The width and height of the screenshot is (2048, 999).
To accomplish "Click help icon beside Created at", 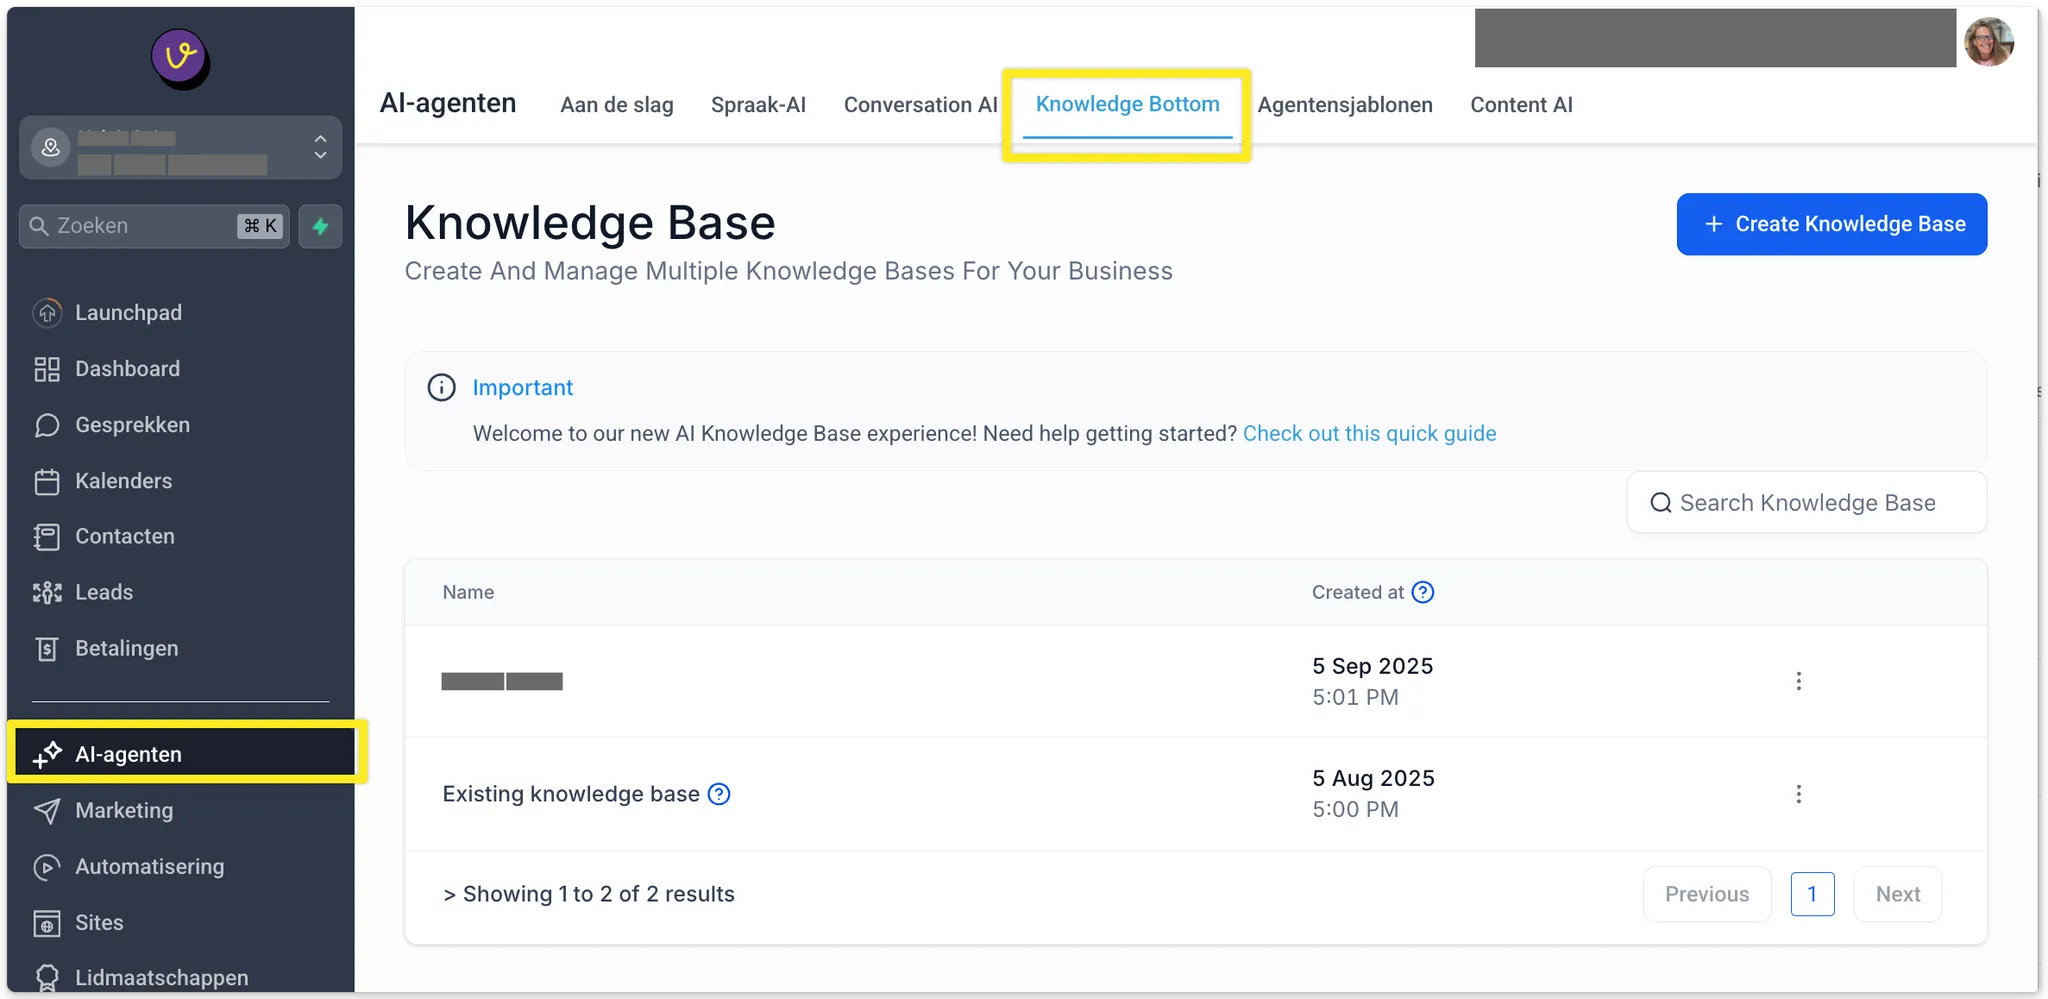I will coord(1422,592).
